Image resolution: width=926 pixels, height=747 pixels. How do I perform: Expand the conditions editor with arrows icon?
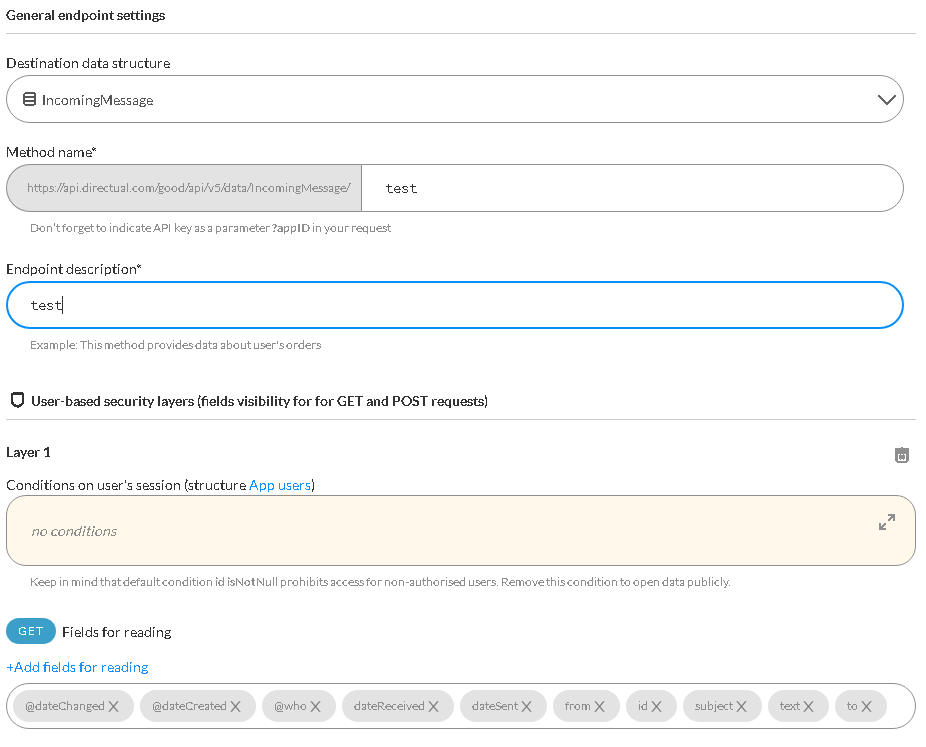(x=886, y=522)
